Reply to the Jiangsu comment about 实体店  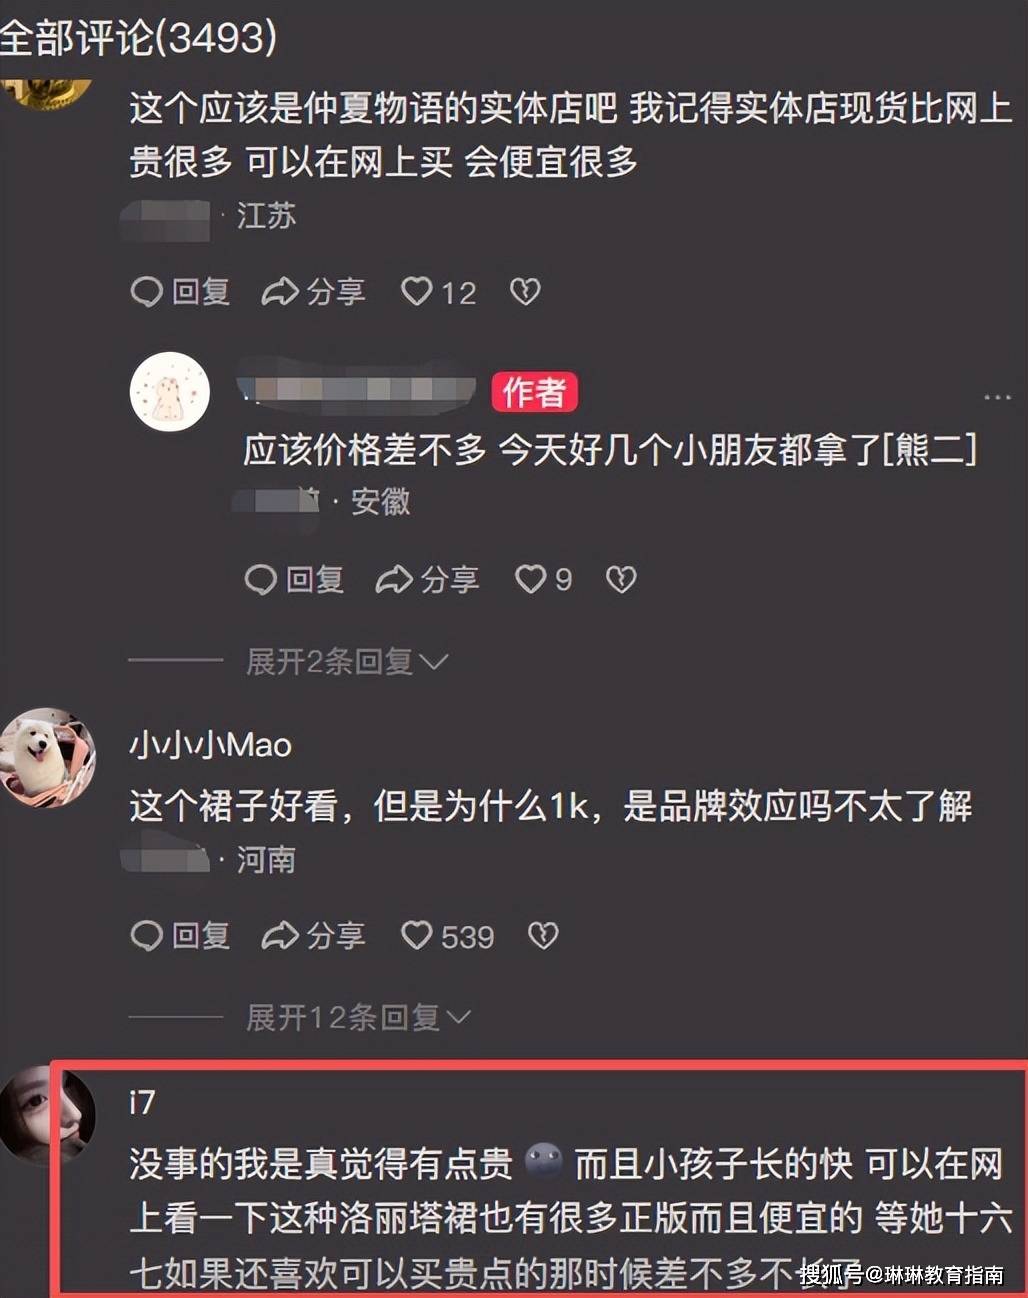180,292
